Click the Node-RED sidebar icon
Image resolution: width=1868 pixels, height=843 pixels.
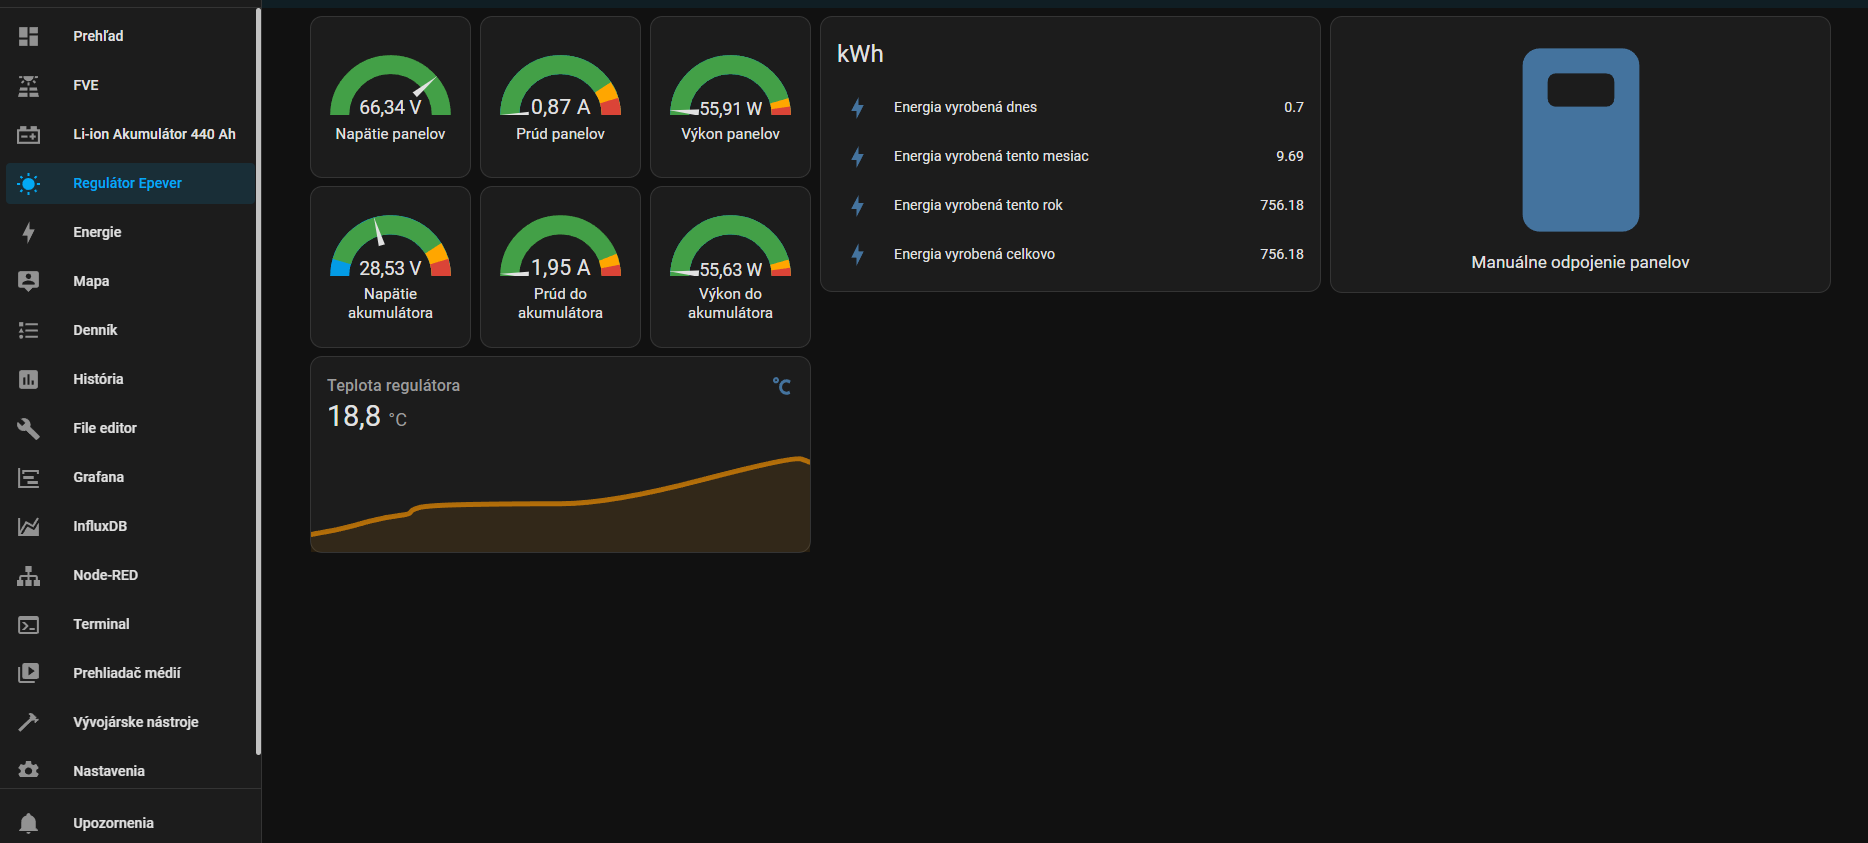click(x=29, y=576)
